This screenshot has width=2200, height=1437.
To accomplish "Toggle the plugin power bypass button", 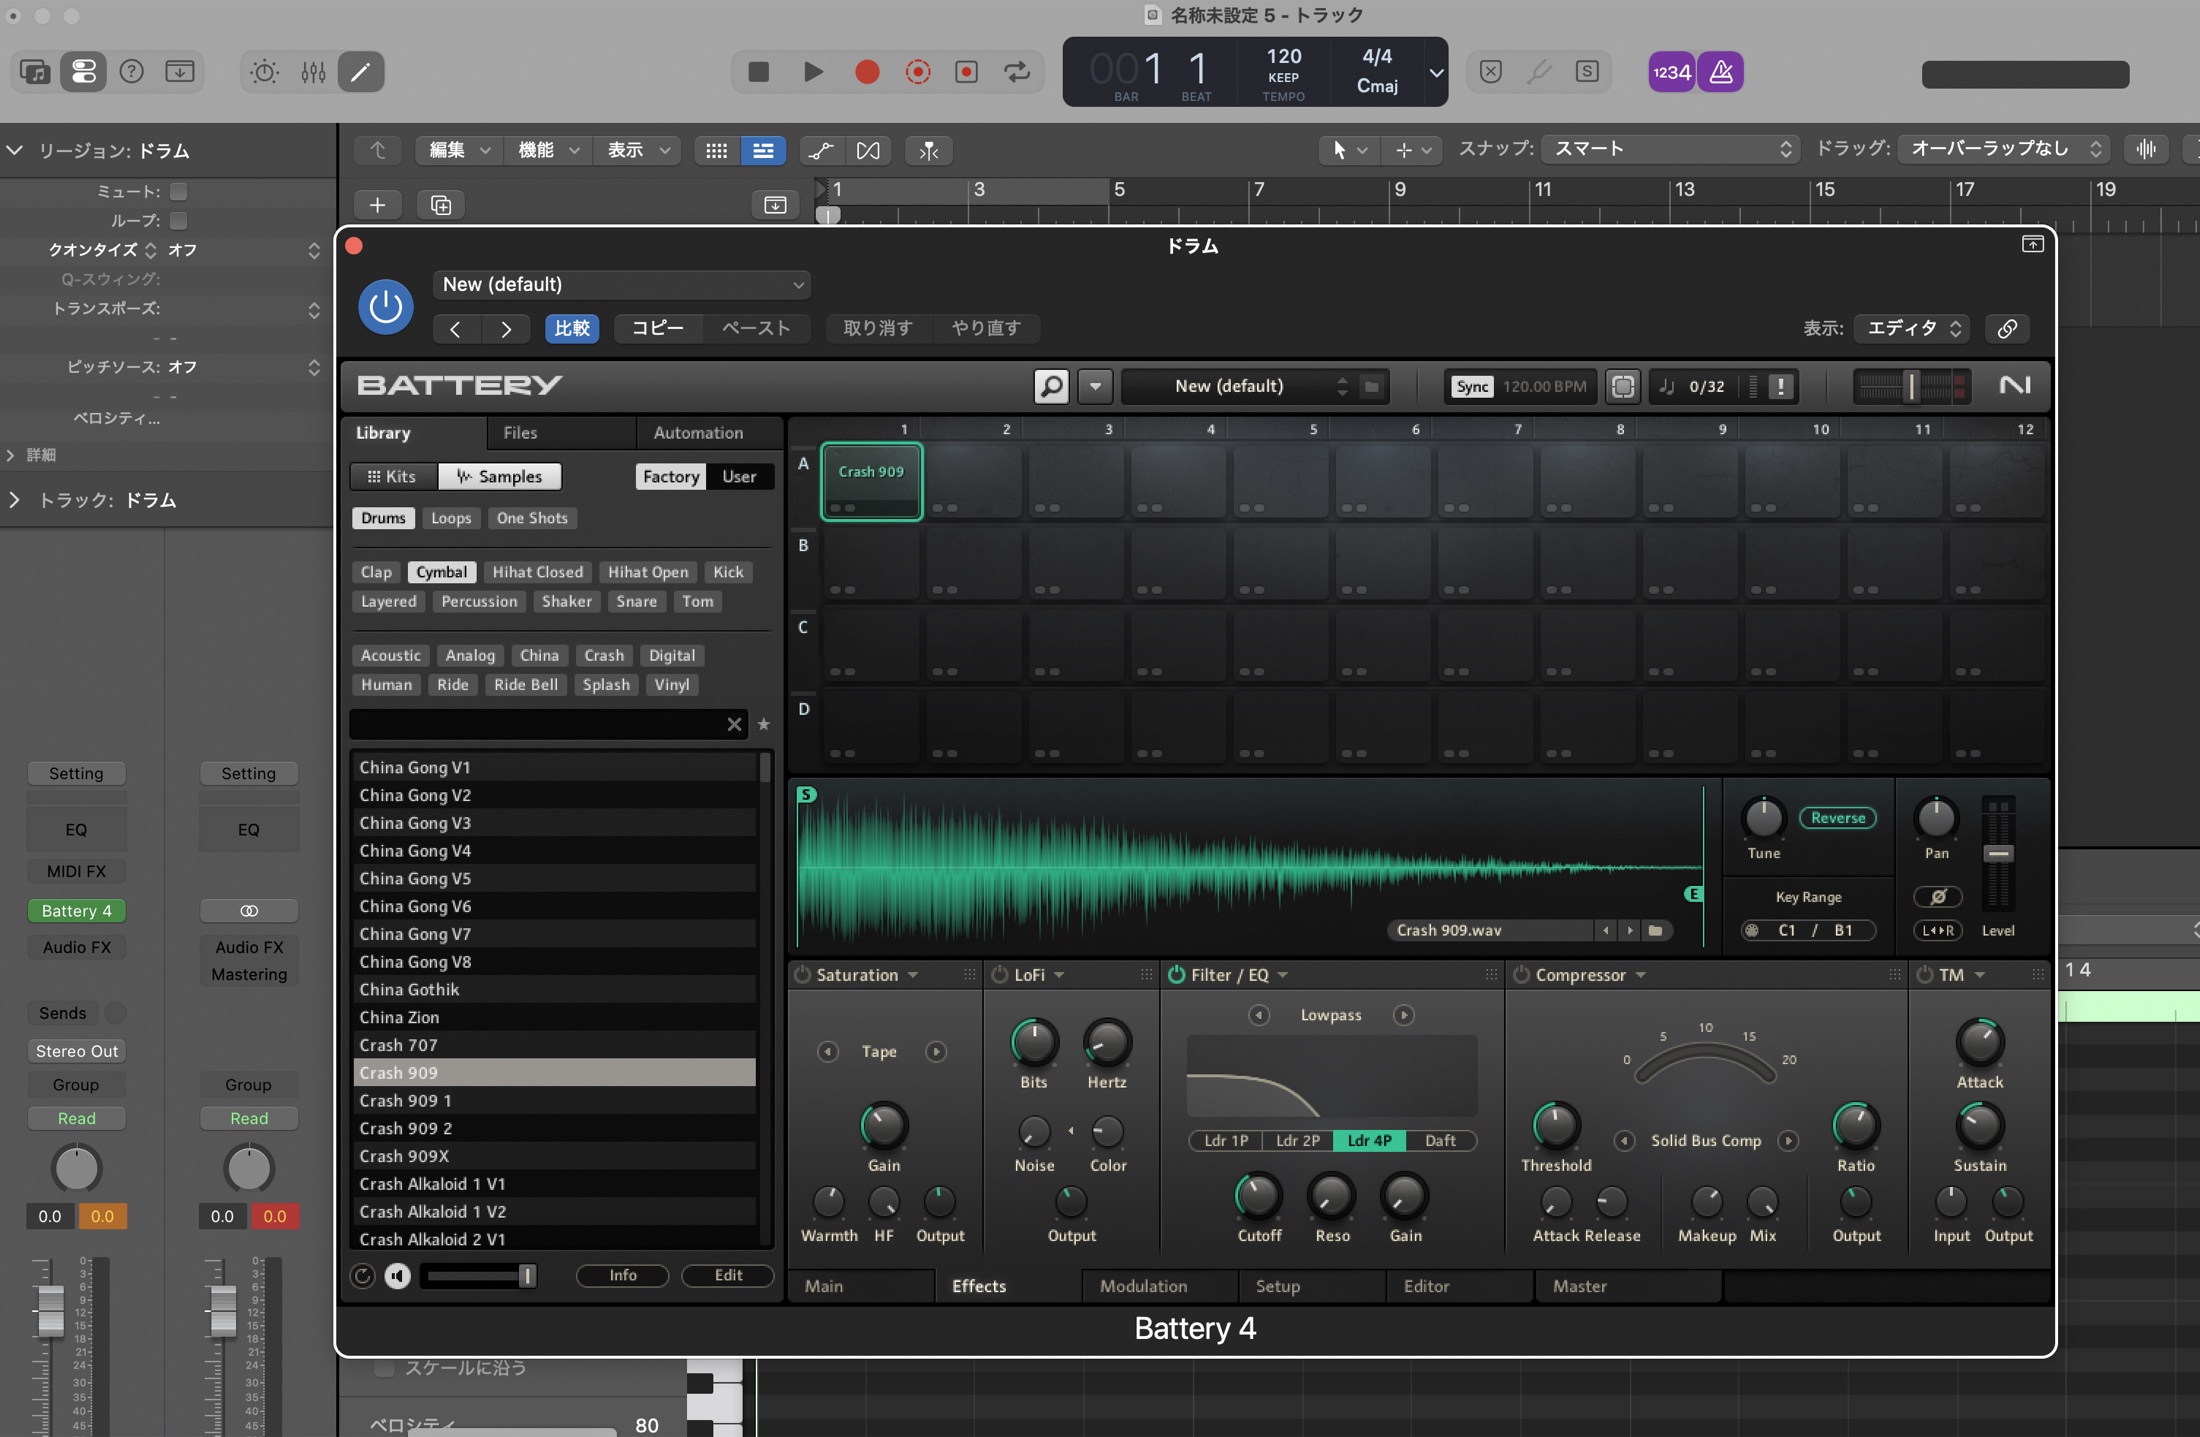I will point(385,307).
